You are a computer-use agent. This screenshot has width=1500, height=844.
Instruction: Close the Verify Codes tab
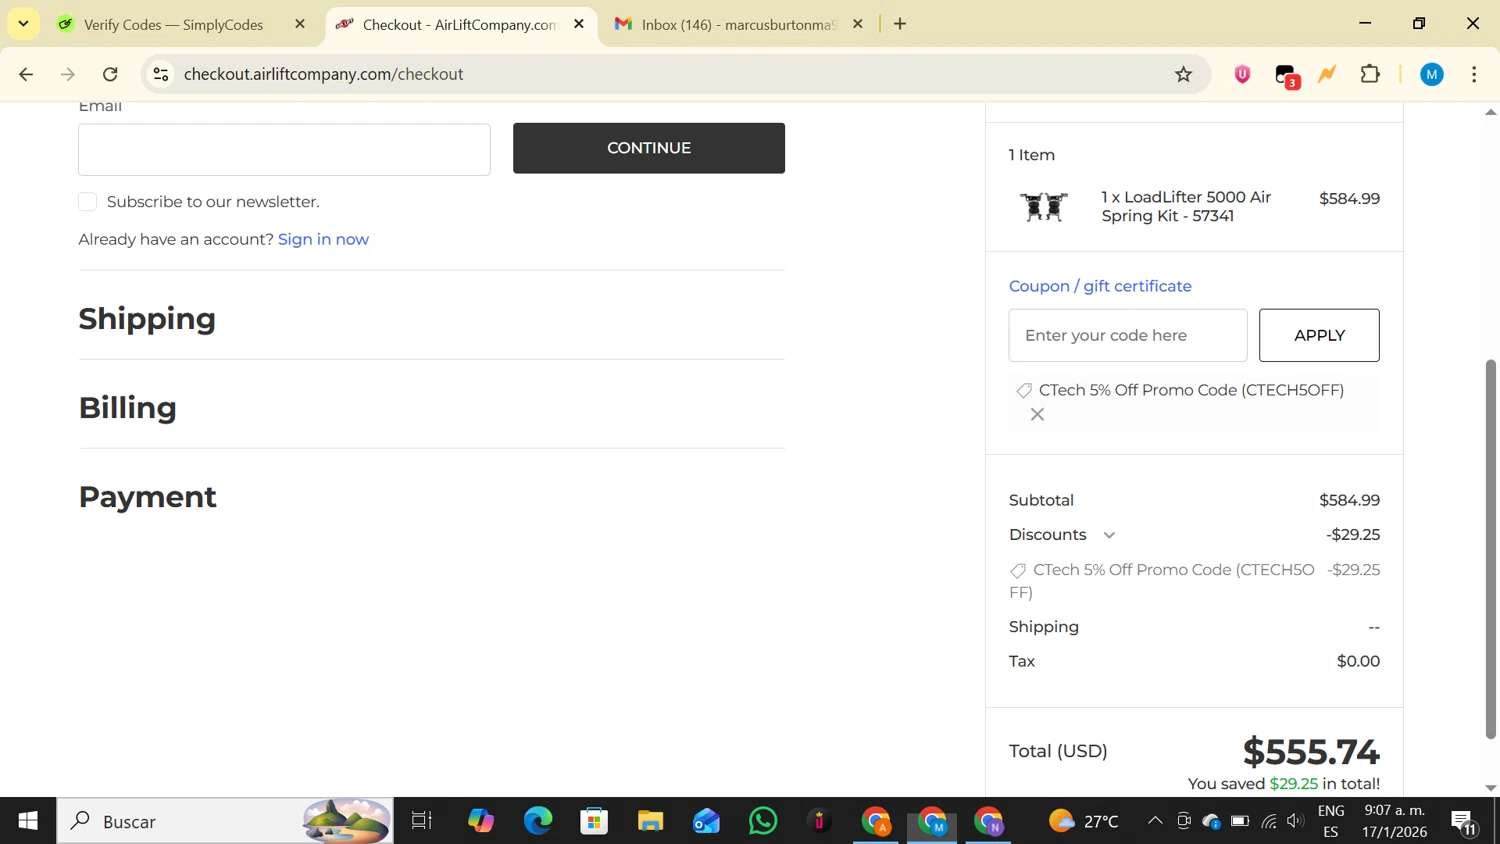pyautogui.click(x=300, y=24)
